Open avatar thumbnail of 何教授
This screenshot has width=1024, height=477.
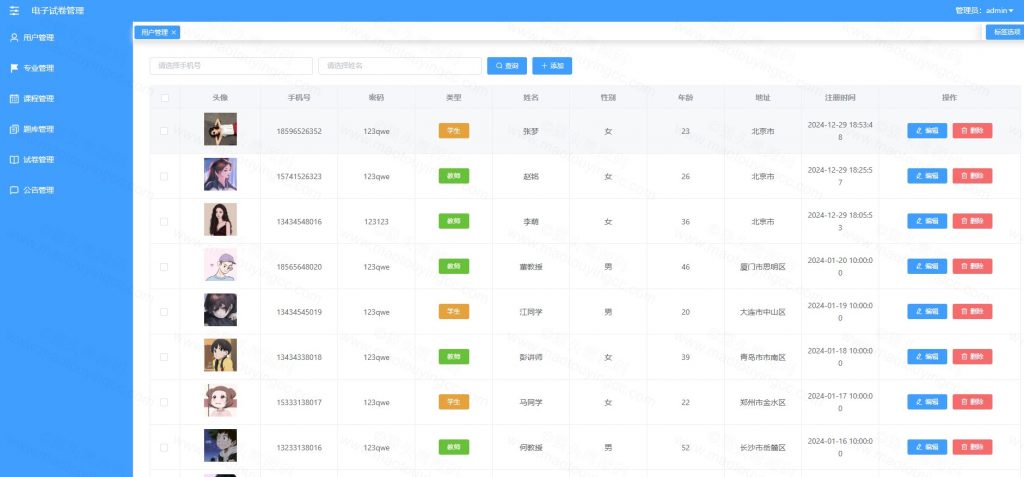click(220, 446)
